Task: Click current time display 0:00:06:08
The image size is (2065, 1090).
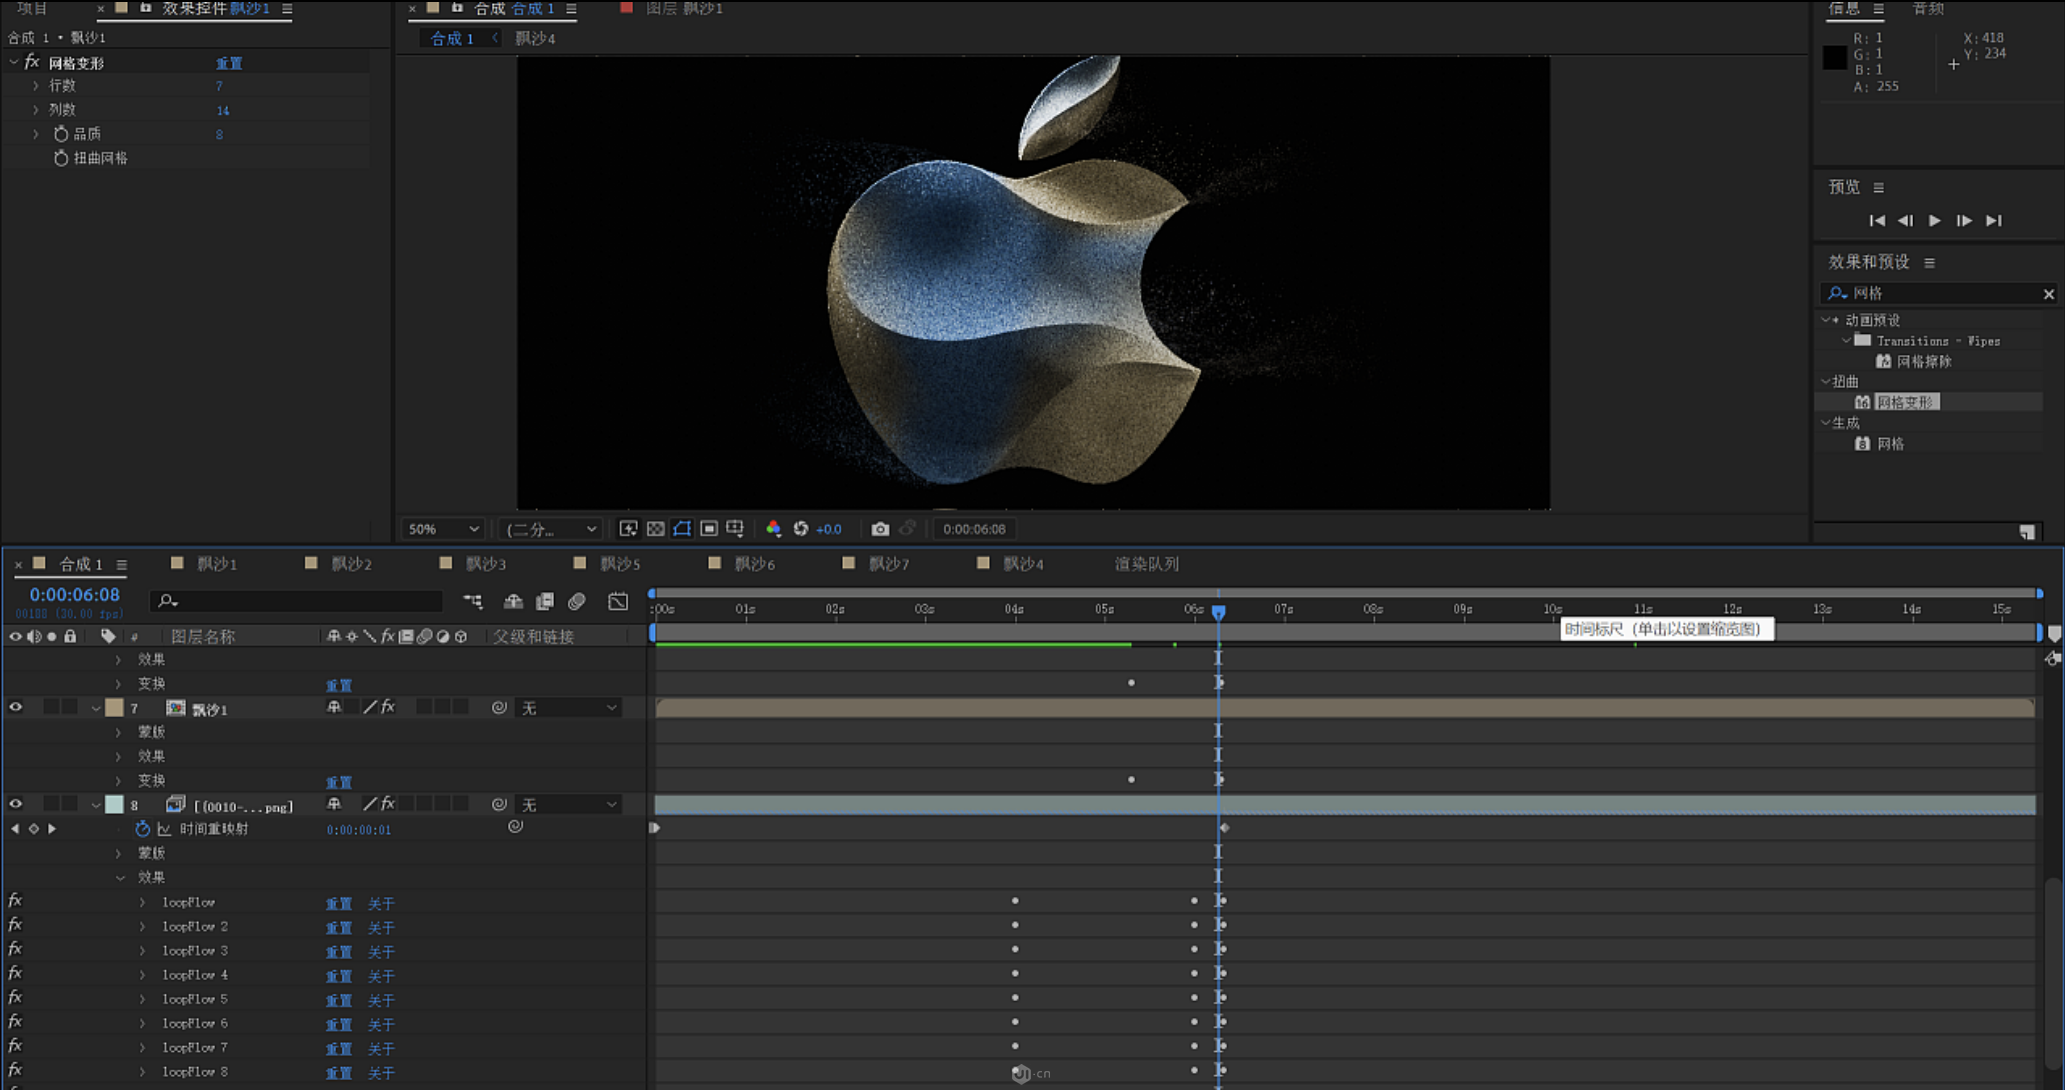Action: [74, 595]
